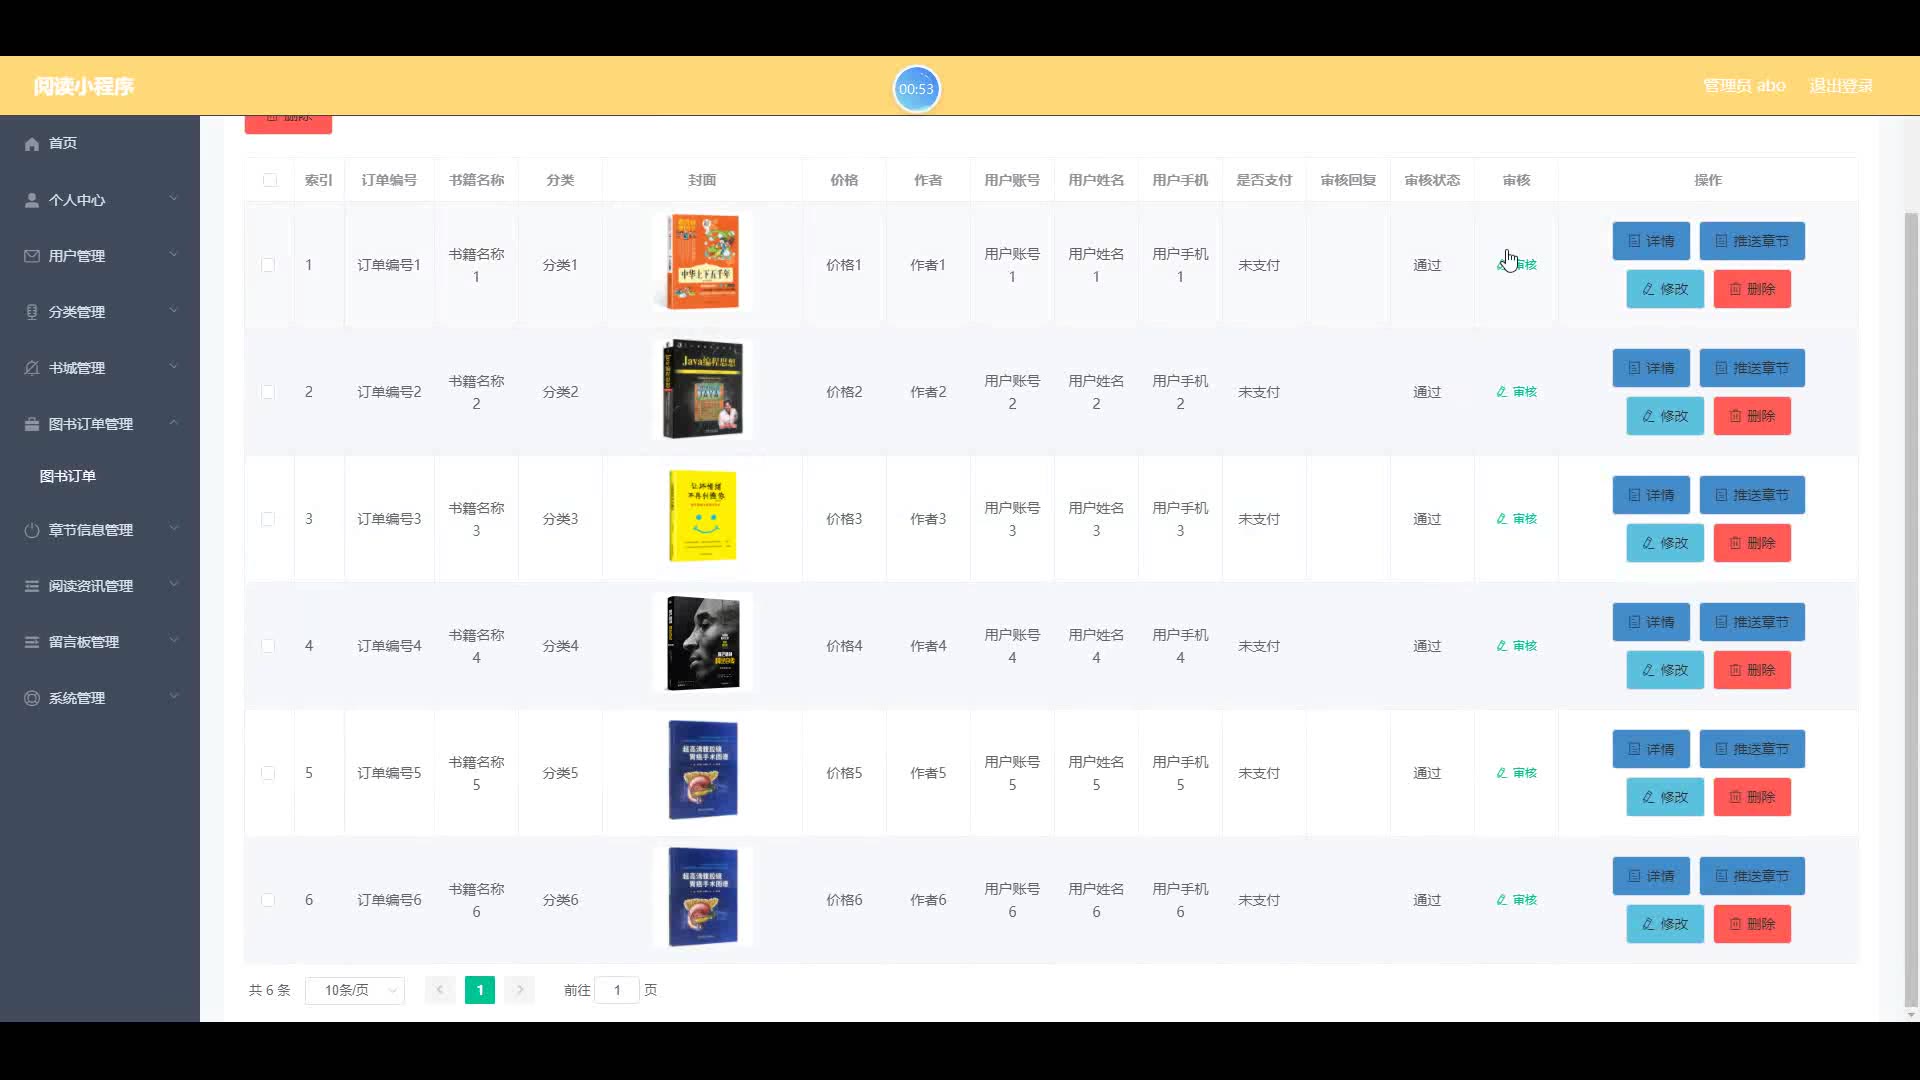Click the home icon beside 首页
This screenshot has width=1920, height=1080.
point(32,144)
